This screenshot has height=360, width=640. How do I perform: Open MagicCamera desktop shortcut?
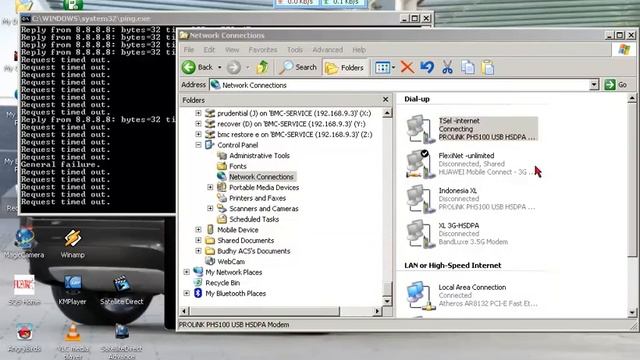click(x=24, y=244)
